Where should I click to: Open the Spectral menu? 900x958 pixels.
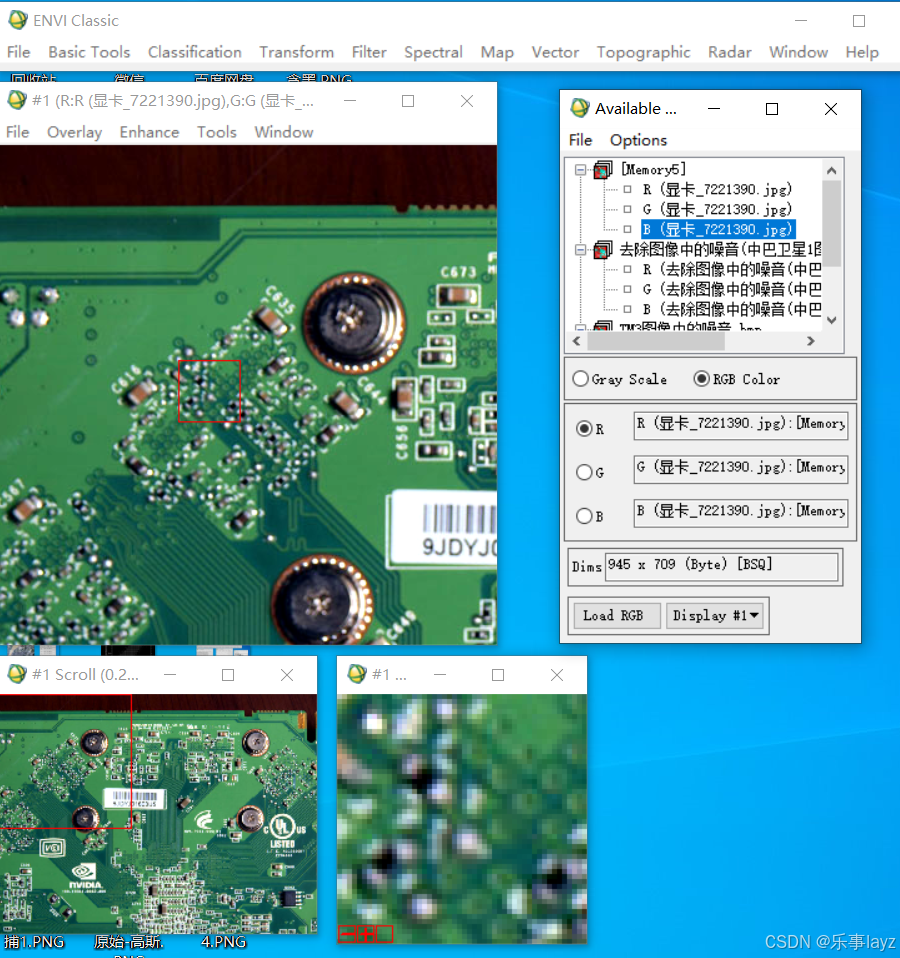click(x=433, y=53)
